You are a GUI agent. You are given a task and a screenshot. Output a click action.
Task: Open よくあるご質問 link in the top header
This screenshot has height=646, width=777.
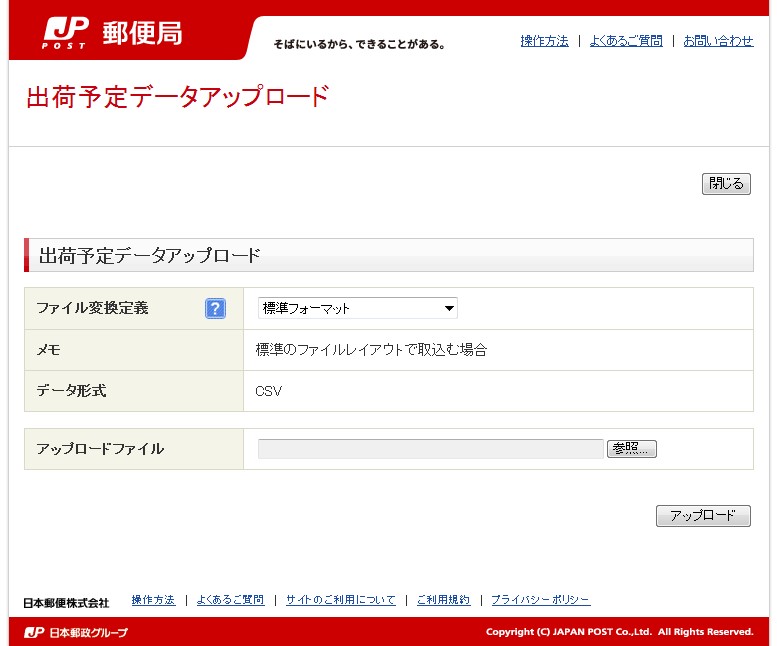625,41
